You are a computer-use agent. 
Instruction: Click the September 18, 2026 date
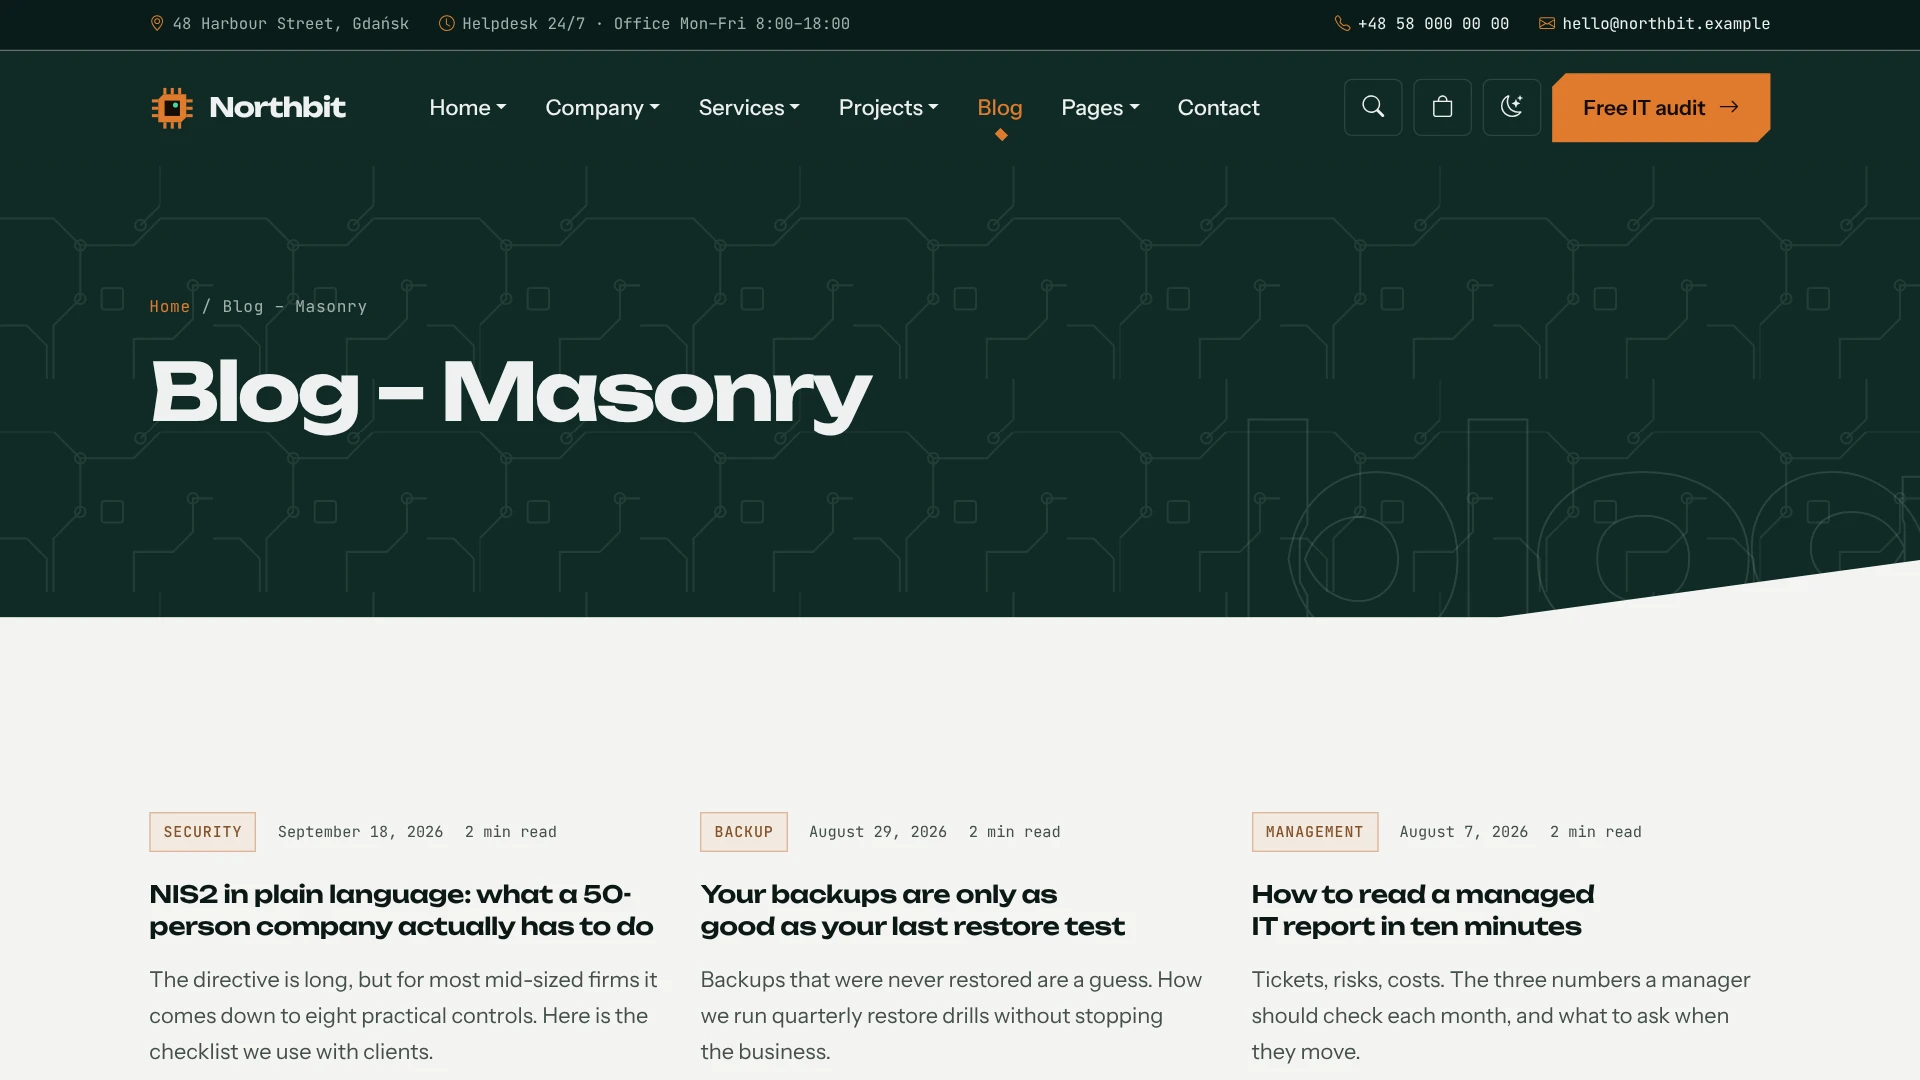coord(360,832)
